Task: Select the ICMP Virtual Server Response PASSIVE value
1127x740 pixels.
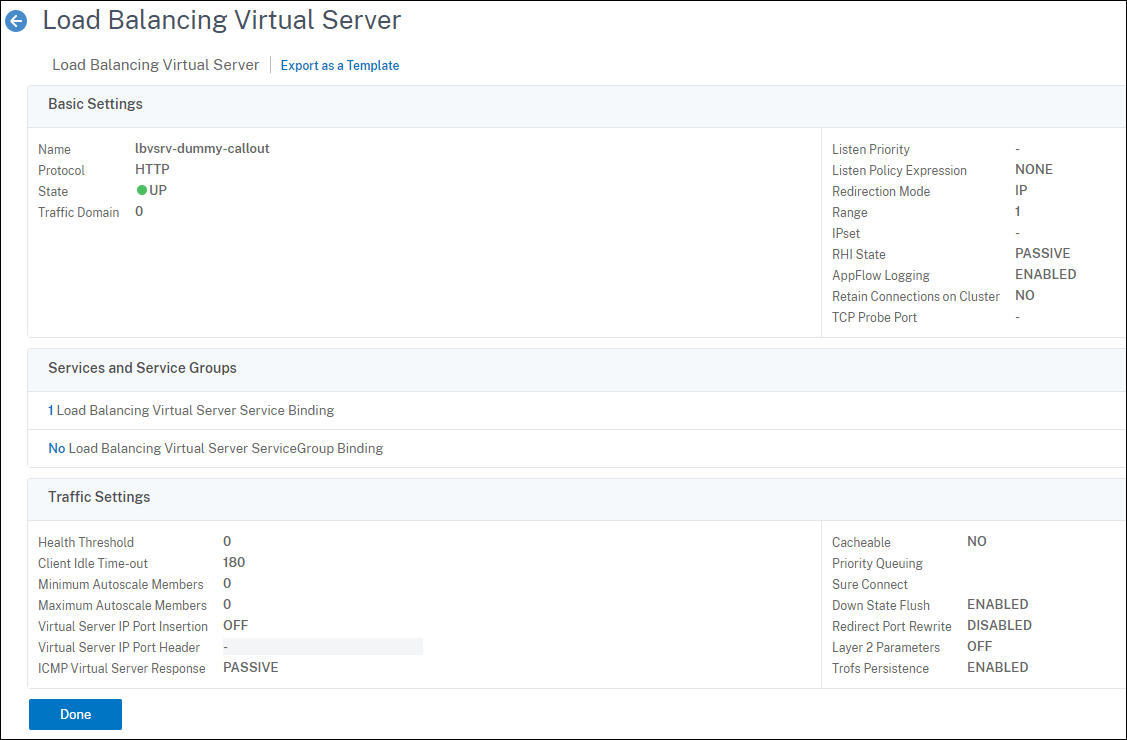Action: (x=250, y=668)
